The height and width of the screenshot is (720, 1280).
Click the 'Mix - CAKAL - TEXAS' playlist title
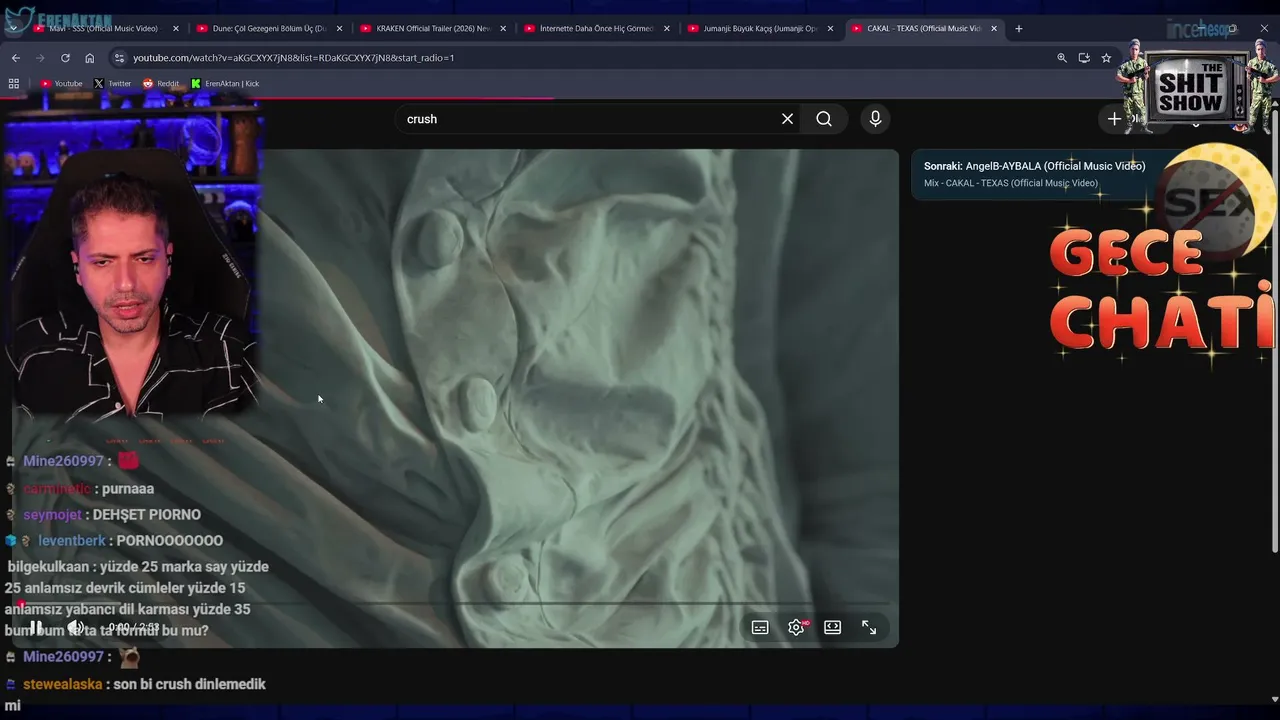[1010, 183]
